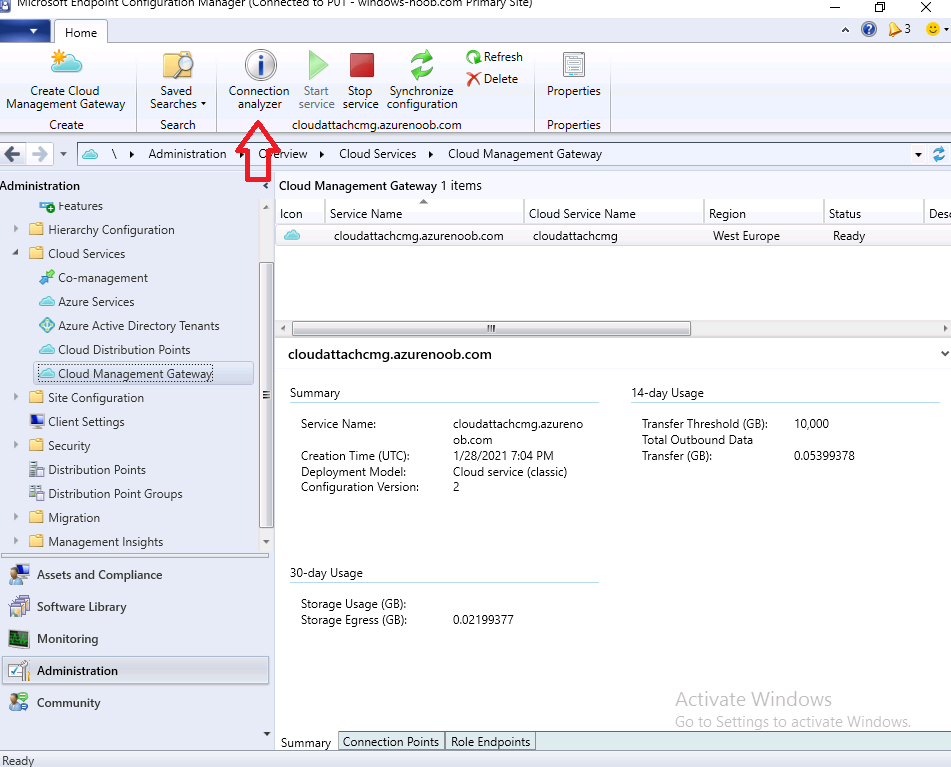Click the West Europe region cell
The width and height of the screenshot is (951, 767).
click(746, 236)
